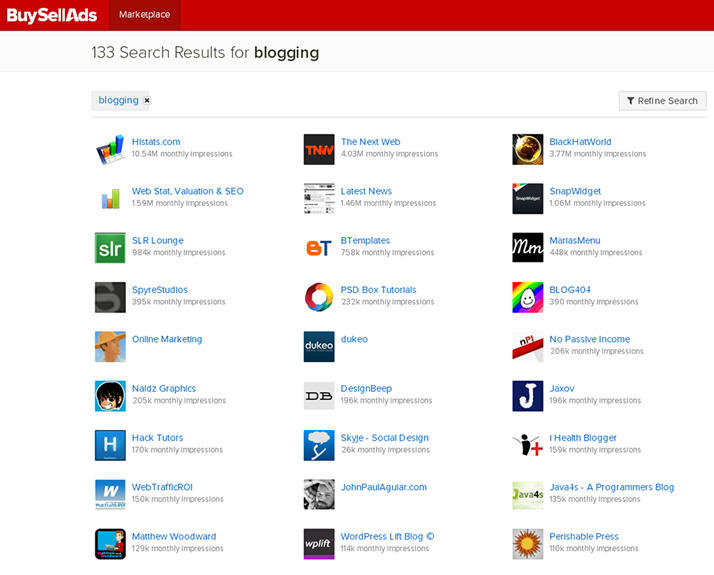Open the dukeo logo tile
This screenshot has width=714, height=575.
tap(319, 346)
